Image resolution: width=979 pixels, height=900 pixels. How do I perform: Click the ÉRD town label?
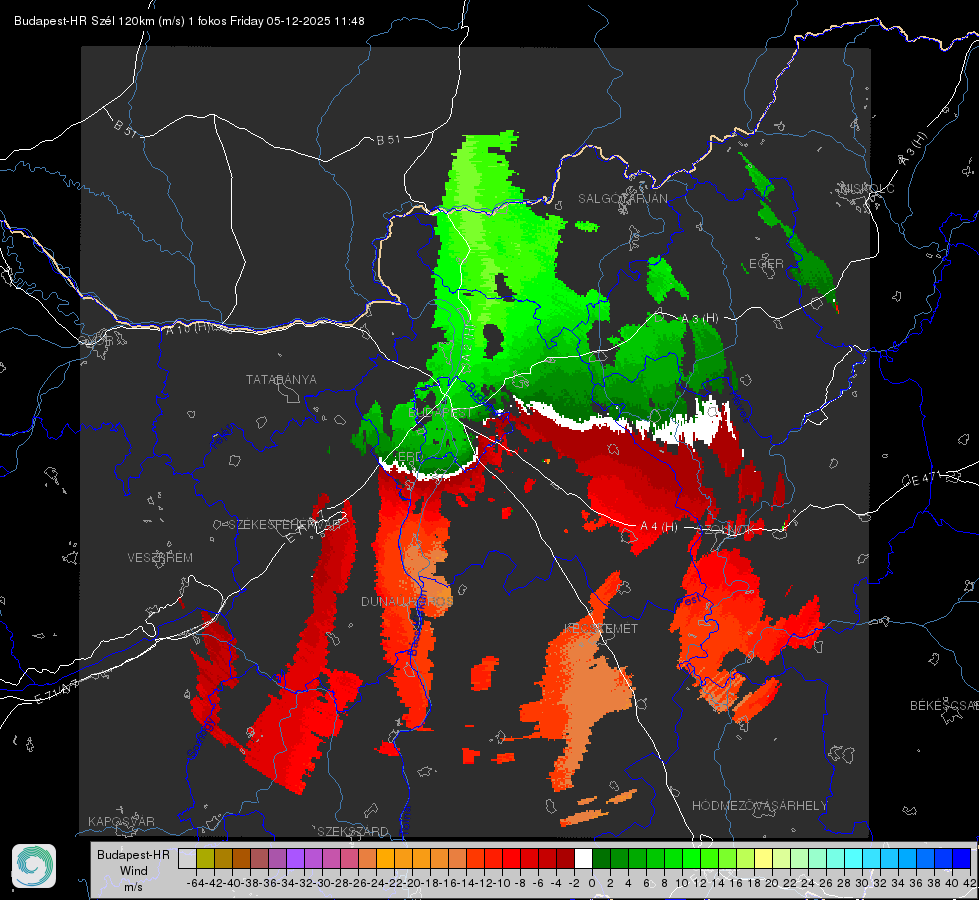coord(409,456)
